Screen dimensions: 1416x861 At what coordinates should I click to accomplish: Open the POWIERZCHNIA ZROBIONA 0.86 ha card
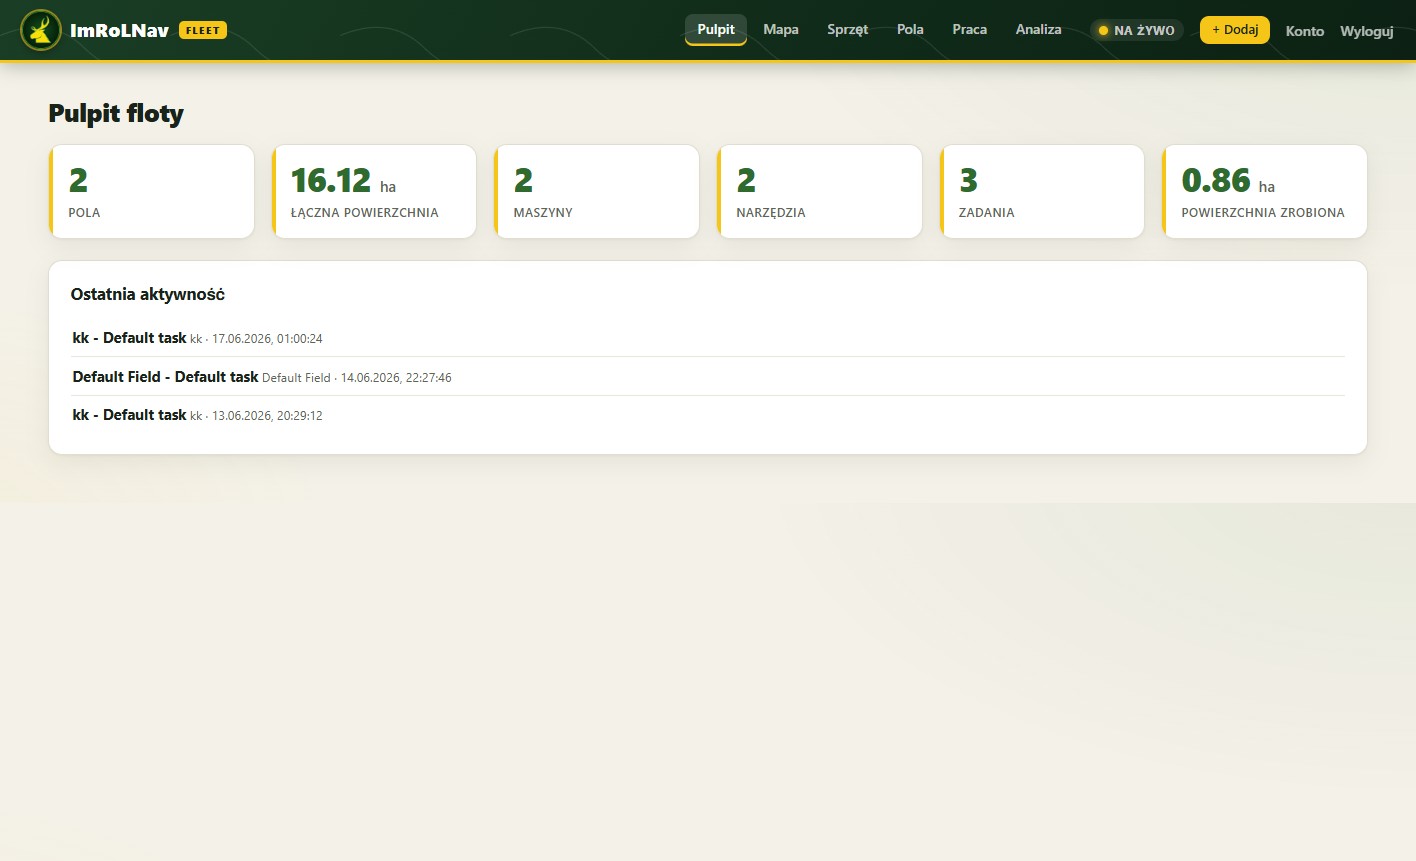point(1265,192)
